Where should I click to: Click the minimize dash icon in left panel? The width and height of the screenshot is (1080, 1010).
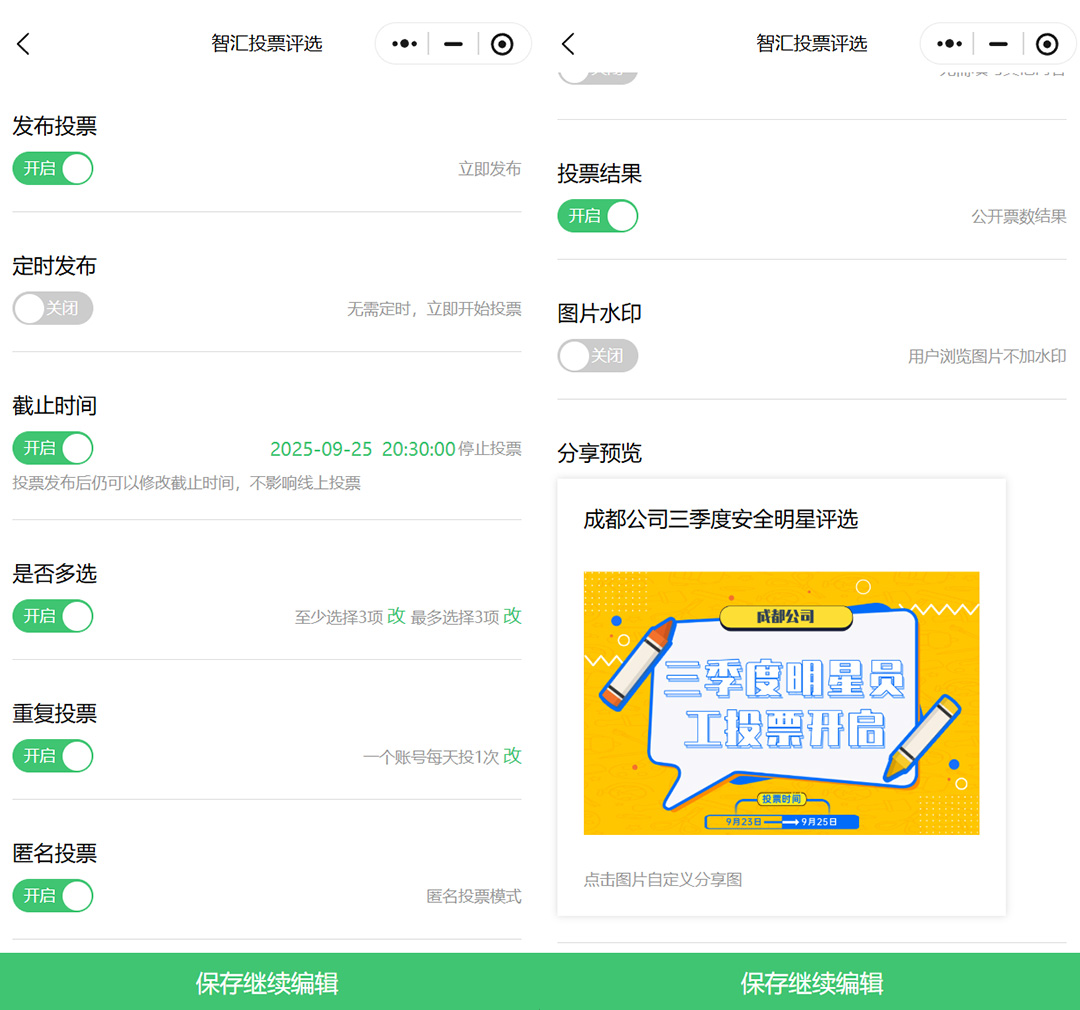click(453, 44)
